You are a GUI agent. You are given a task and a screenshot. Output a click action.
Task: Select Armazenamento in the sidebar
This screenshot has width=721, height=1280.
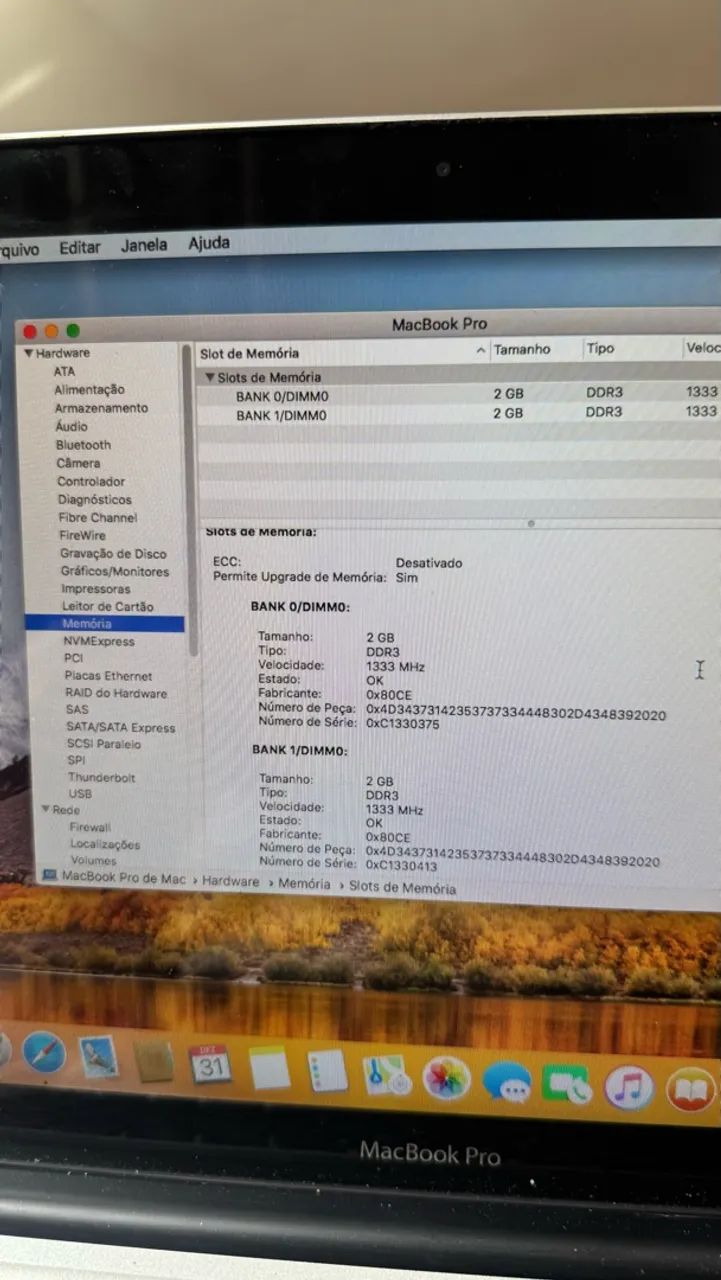click(x=101, y=408)
